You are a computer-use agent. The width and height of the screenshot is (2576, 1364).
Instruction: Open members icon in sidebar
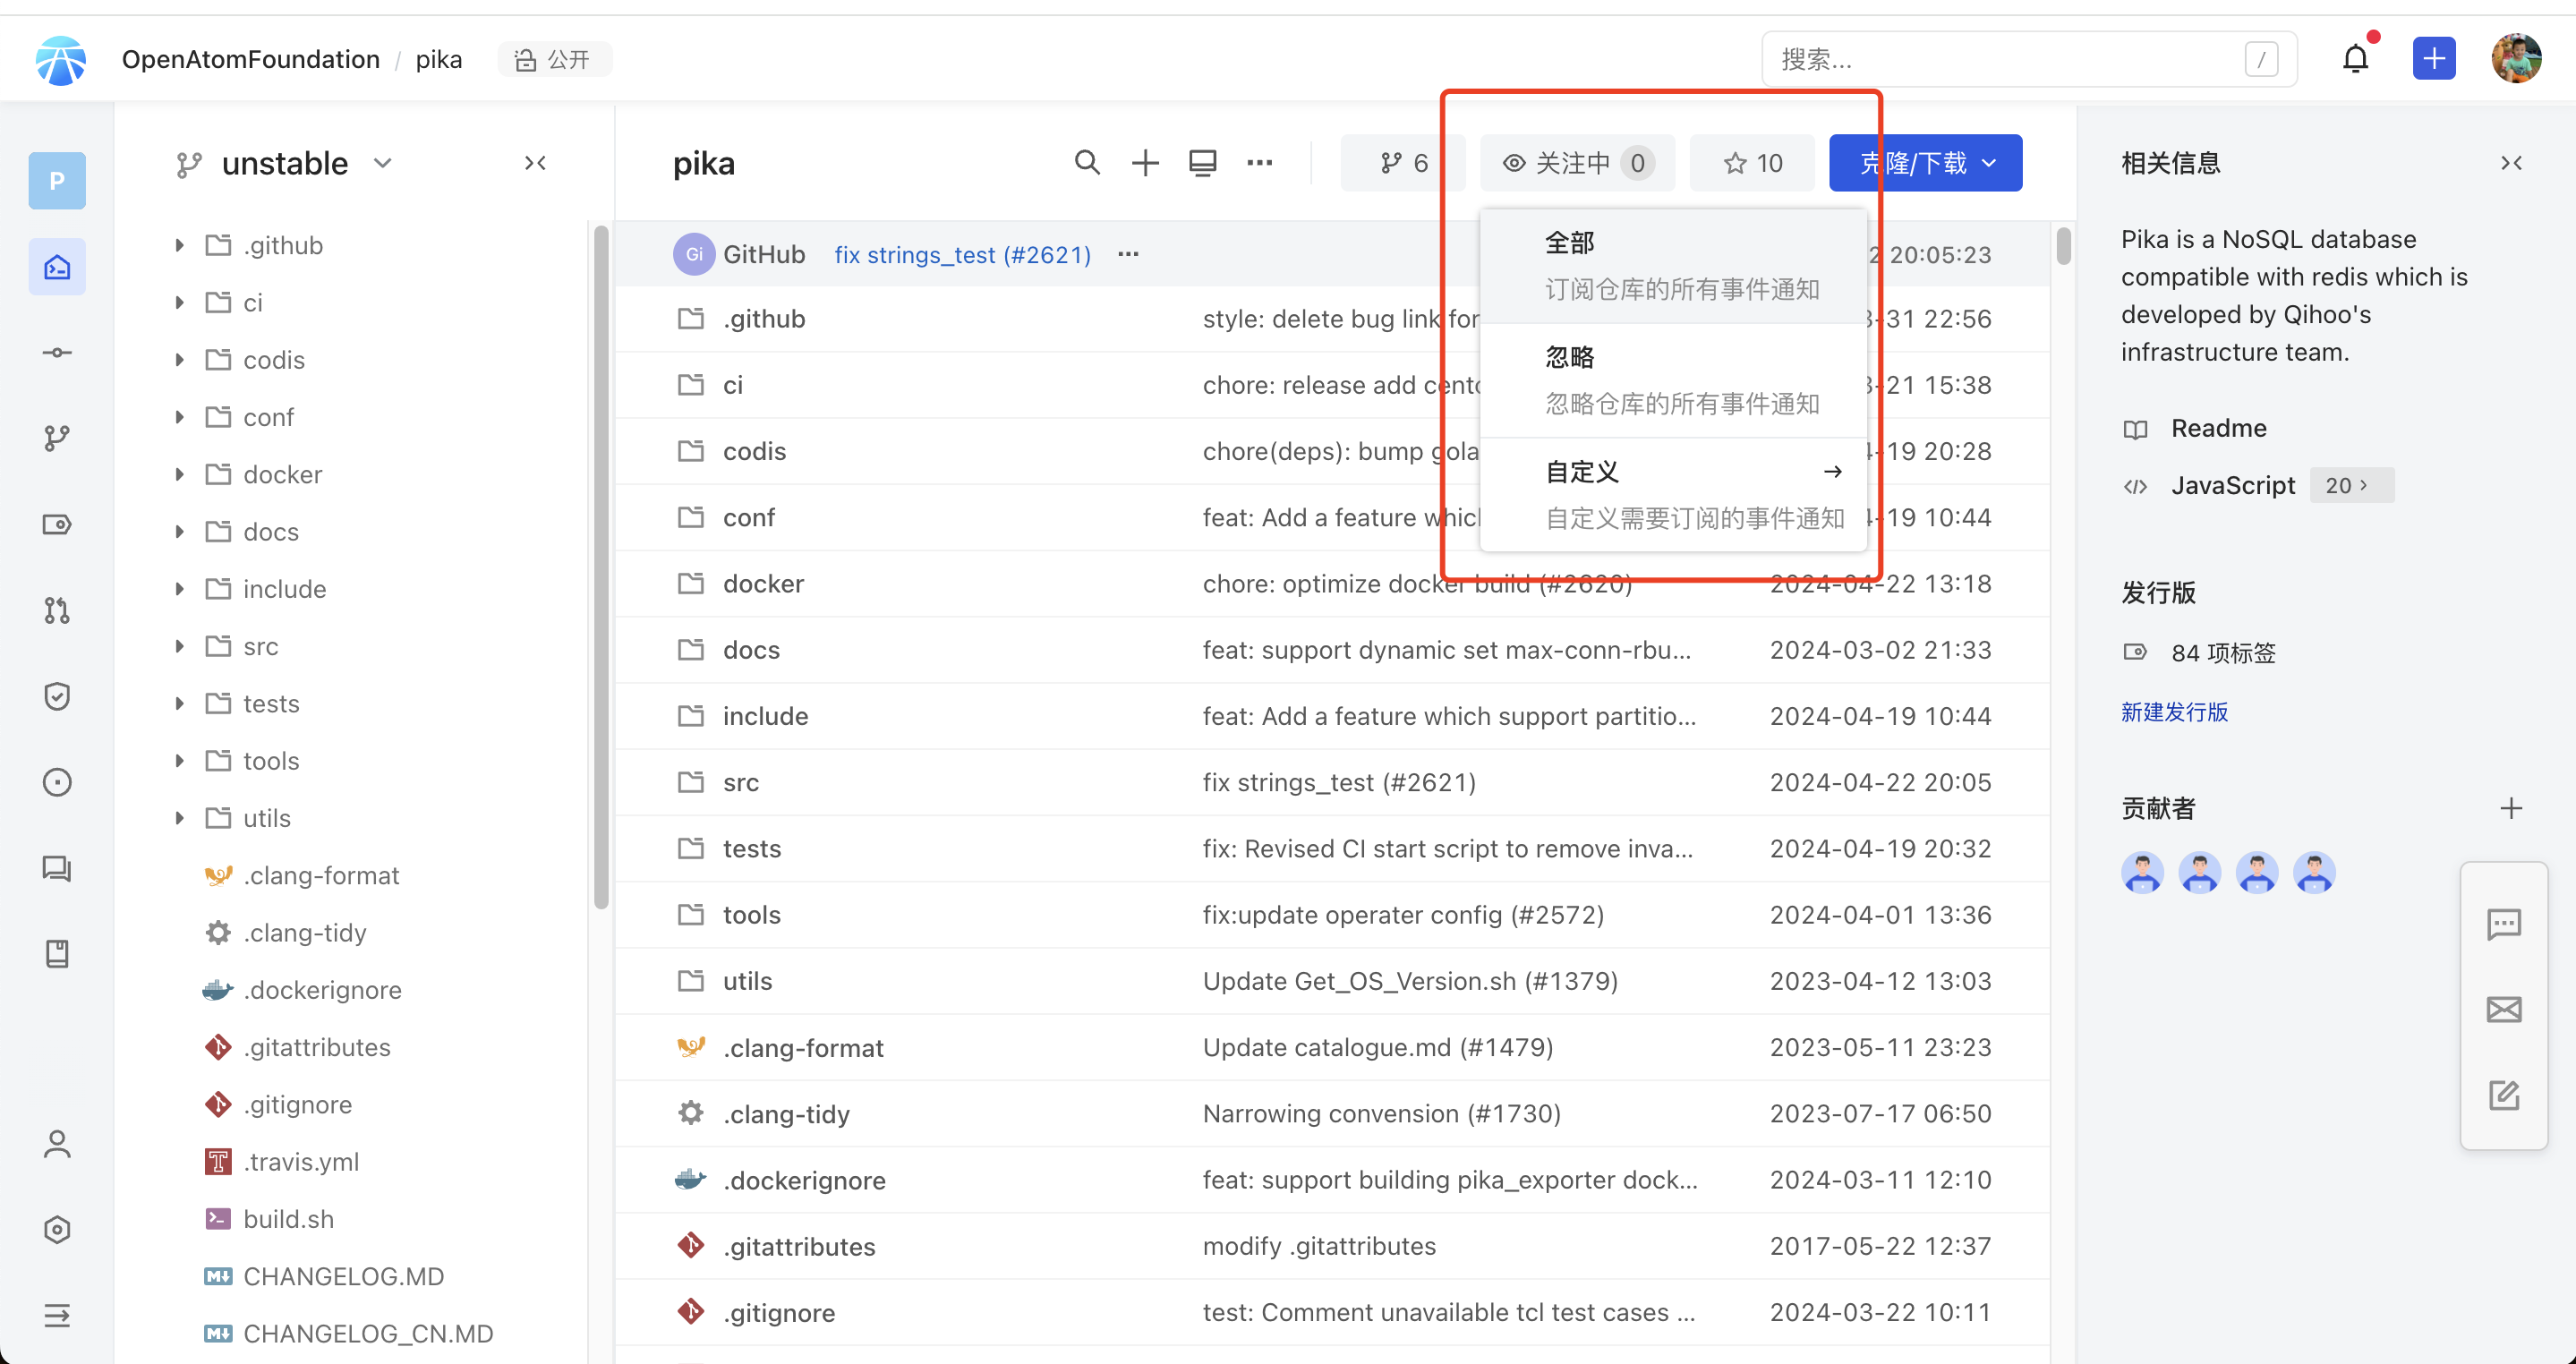coord(57,1144)
